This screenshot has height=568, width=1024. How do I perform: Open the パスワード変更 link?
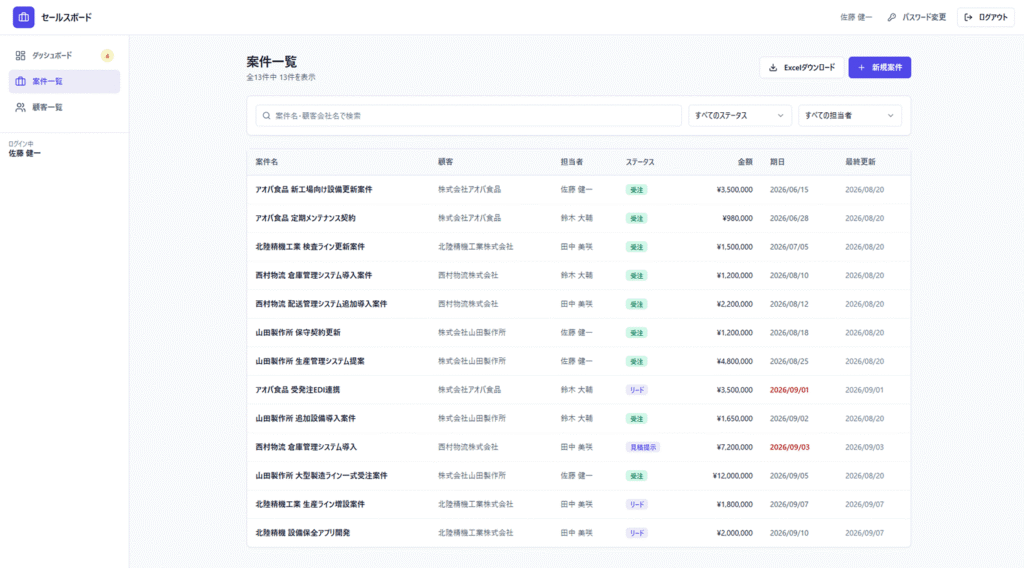(916, 17)
